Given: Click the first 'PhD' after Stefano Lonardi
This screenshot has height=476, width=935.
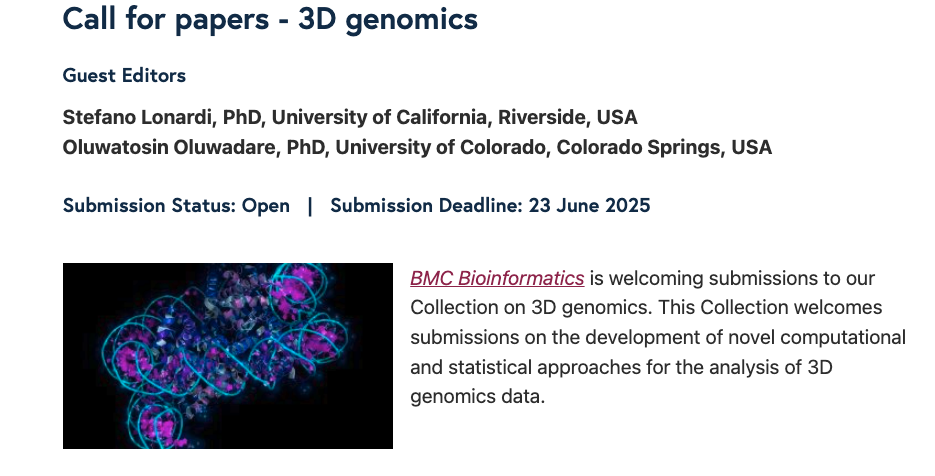Looking at the screenshot, I should (242, 117).
